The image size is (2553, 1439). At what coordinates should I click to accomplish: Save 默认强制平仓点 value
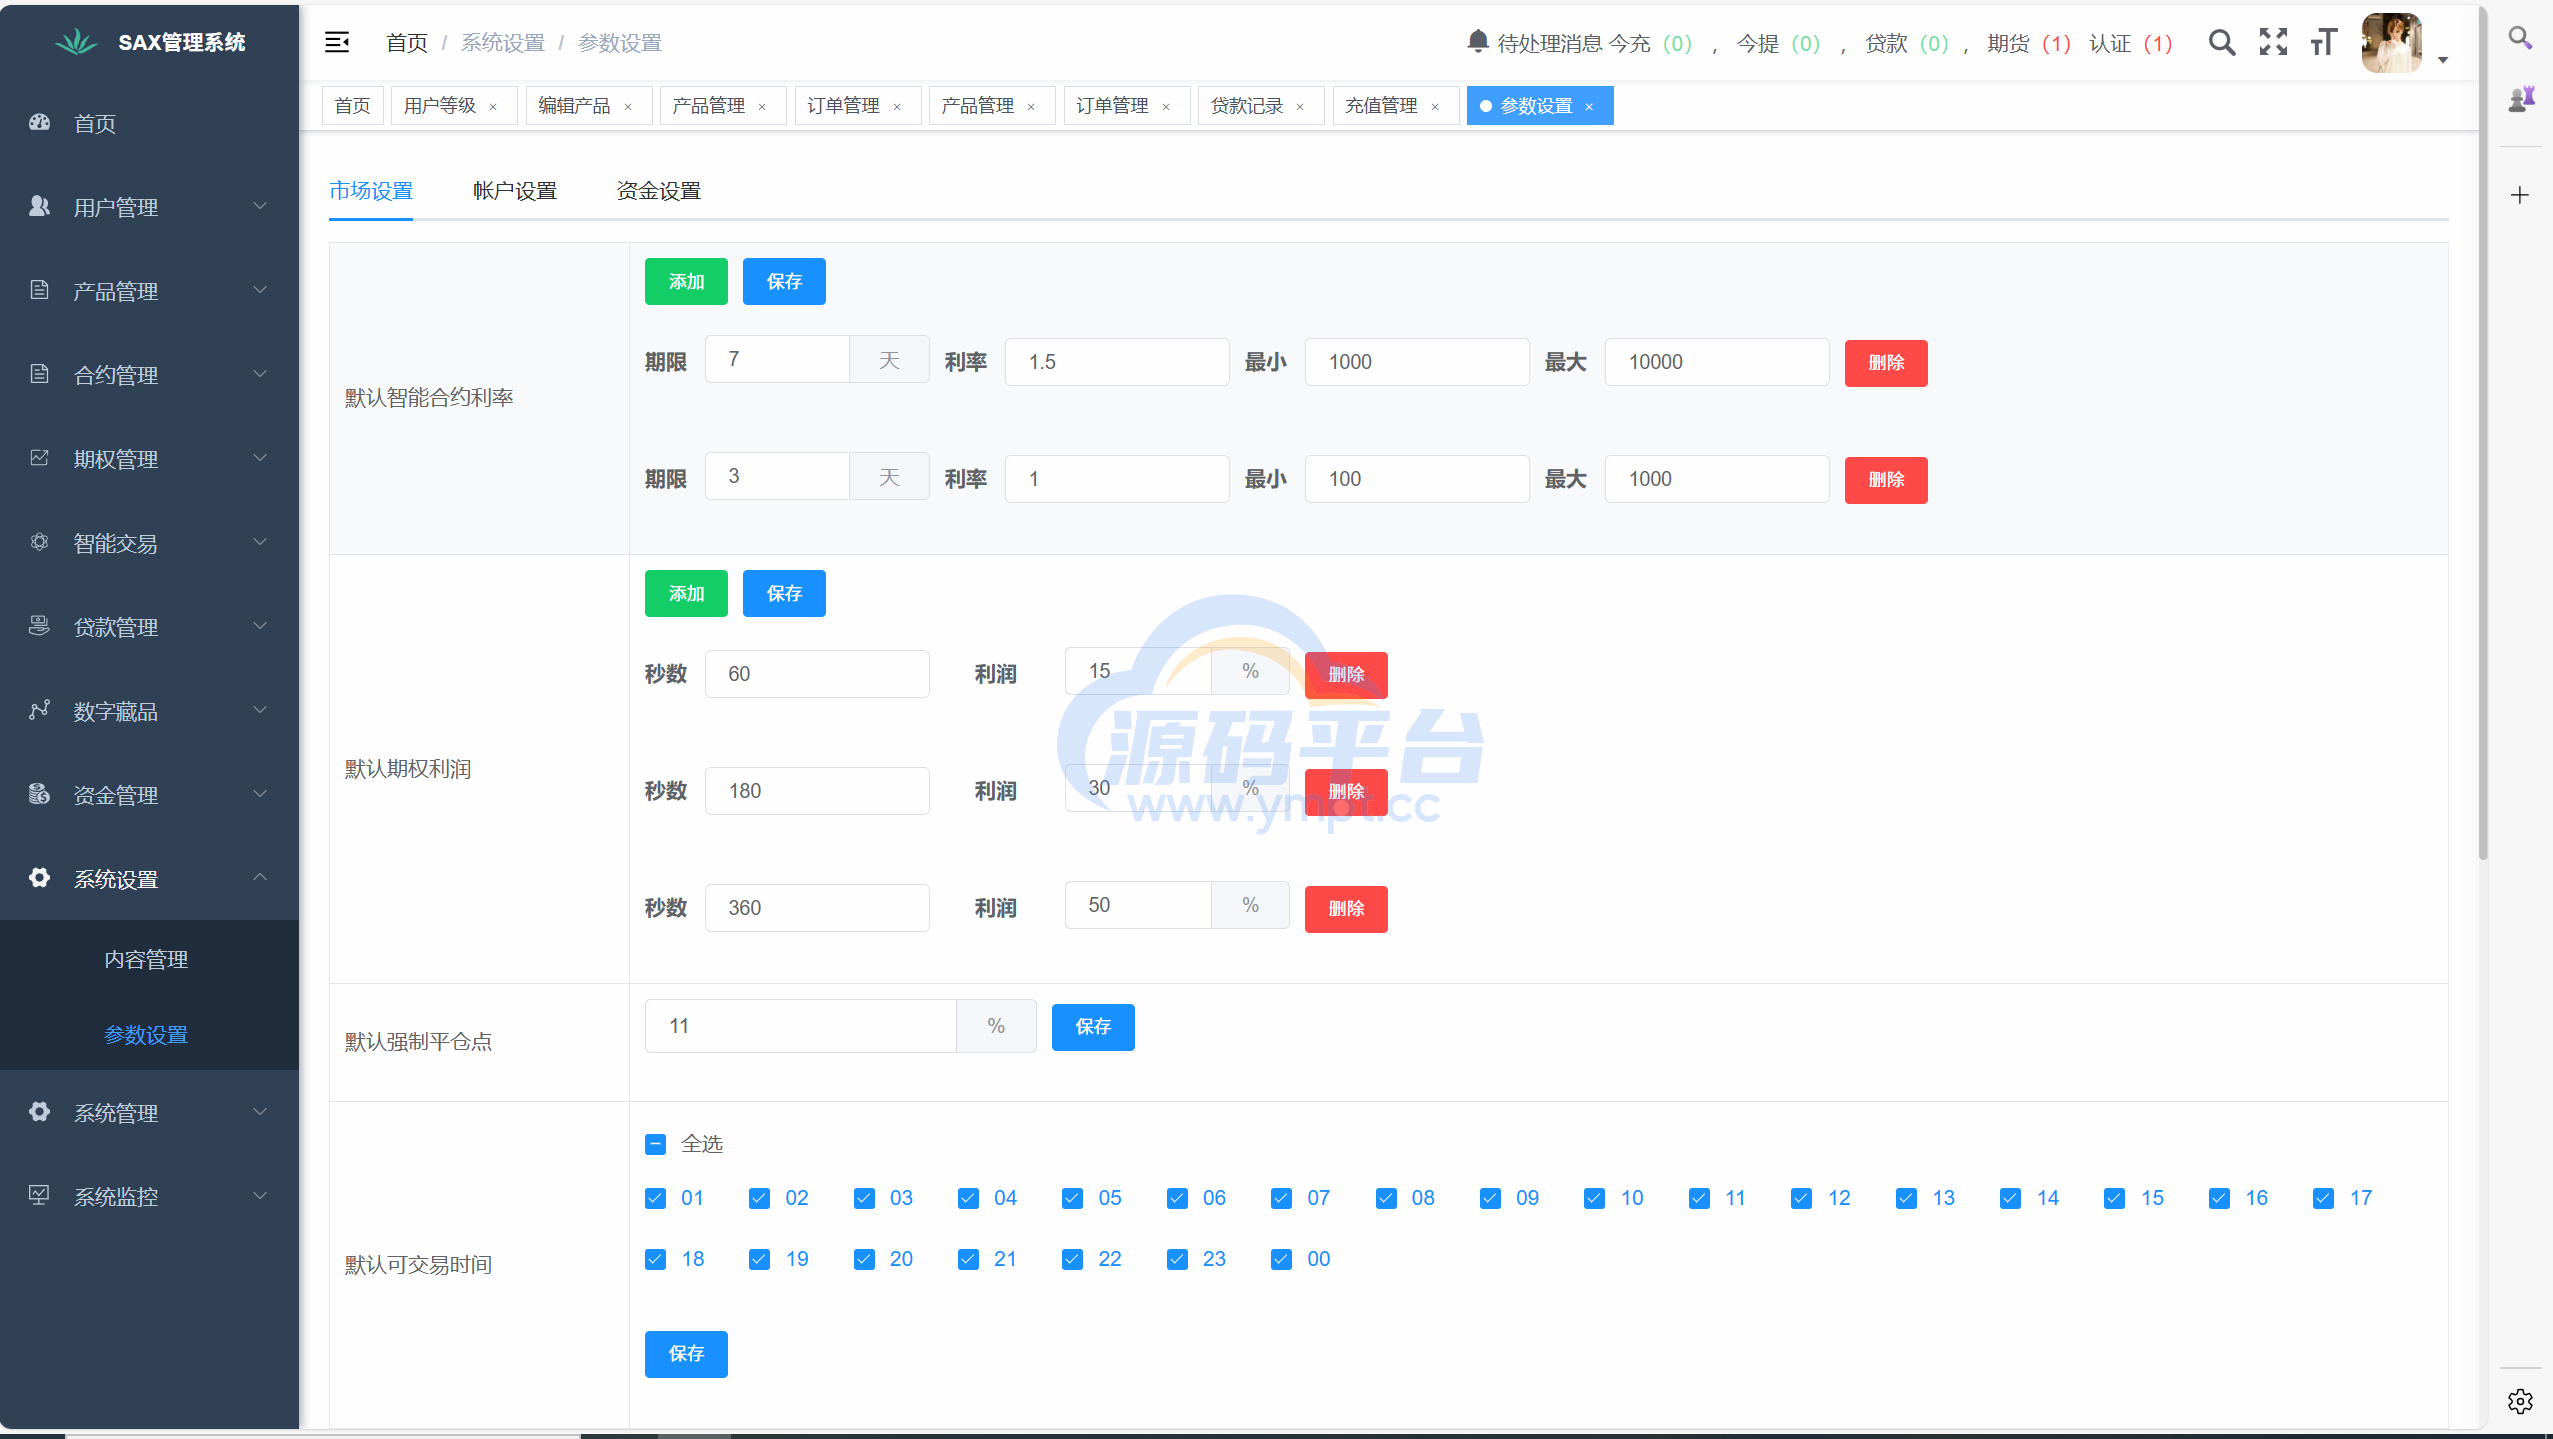tap(1093, 1027)
